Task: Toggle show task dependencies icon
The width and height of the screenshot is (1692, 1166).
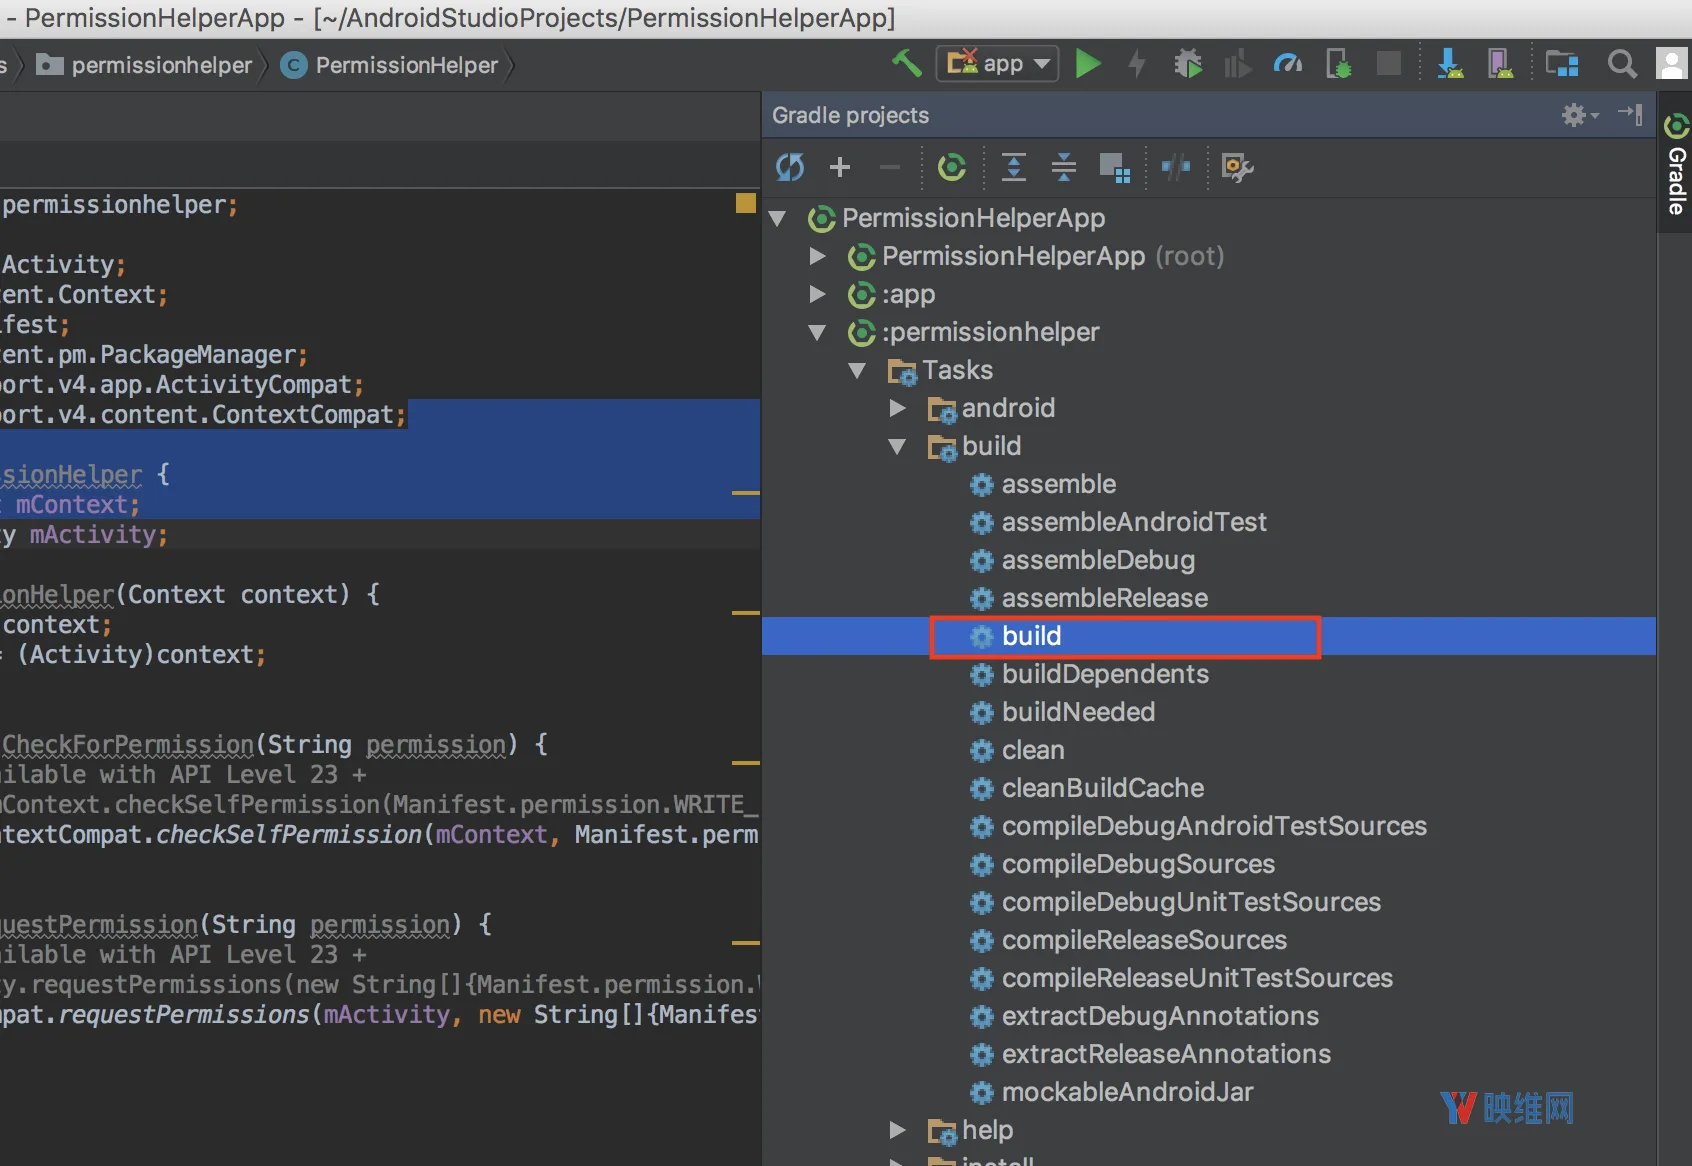Action: coord(1114,167)
